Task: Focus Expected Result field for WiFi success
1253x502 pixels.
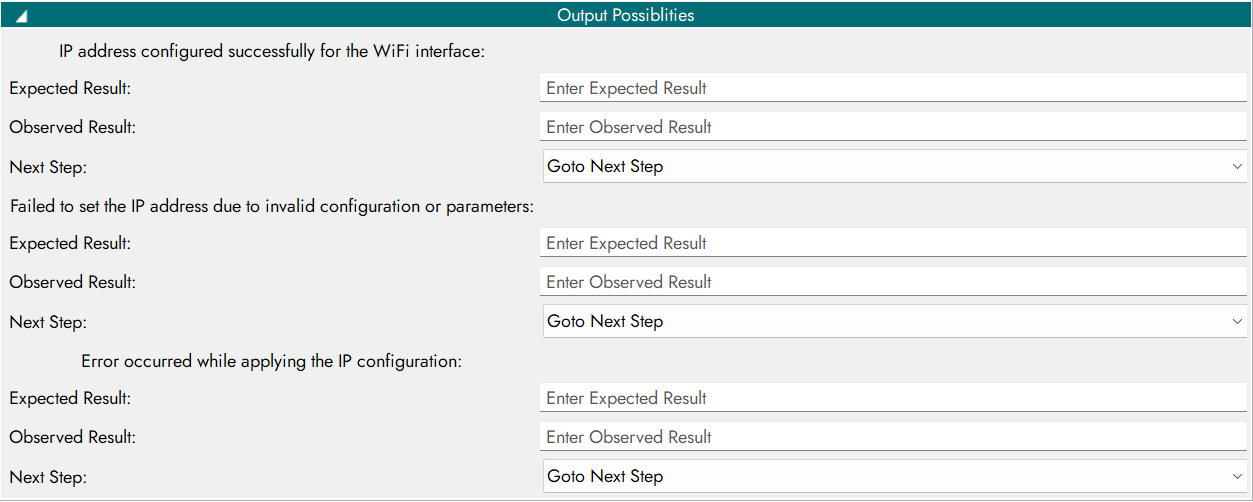Action: click(x=893, y=88)
